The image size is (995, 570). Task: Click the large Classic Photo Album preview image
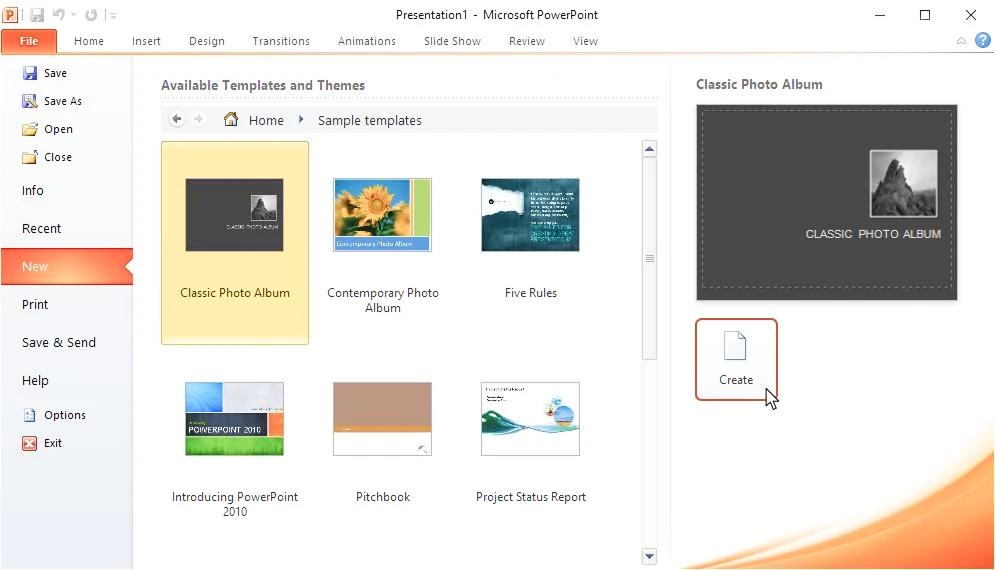pos(826,202)
